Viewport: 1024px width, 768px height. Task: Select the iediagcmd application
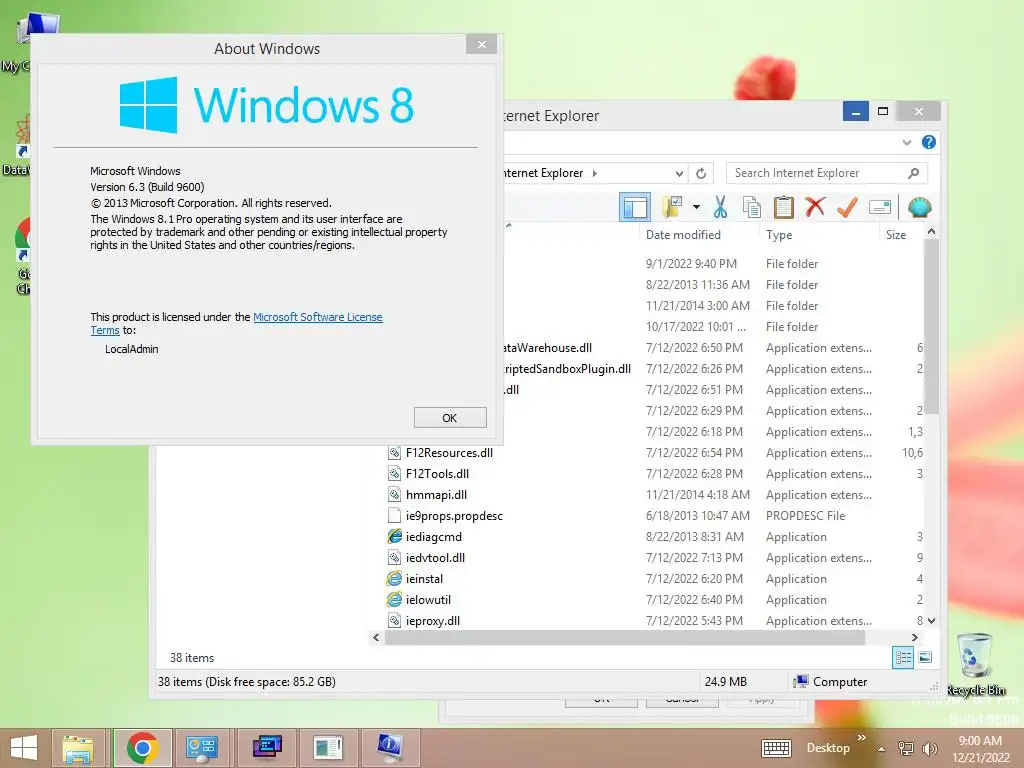coord(434,537)
